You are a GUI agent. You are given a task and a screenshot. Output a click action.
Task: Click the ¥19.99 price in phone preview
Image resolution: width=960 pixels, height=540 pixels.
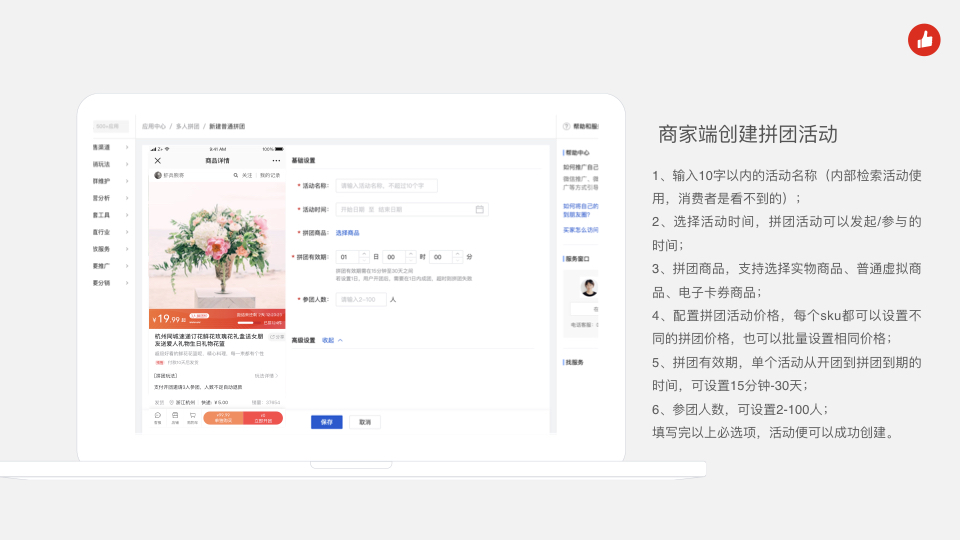pos(169,319)
